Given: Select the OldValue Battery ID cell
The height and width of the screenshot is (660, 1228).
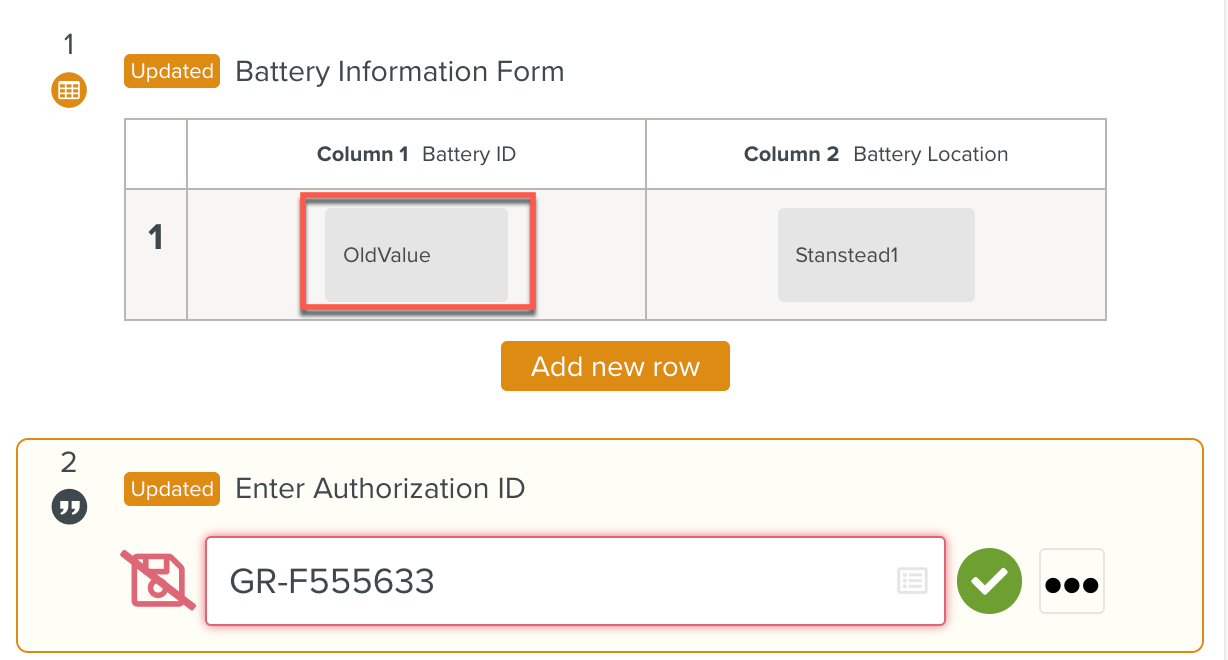Looking at the screenshot, I should [416, 255].
